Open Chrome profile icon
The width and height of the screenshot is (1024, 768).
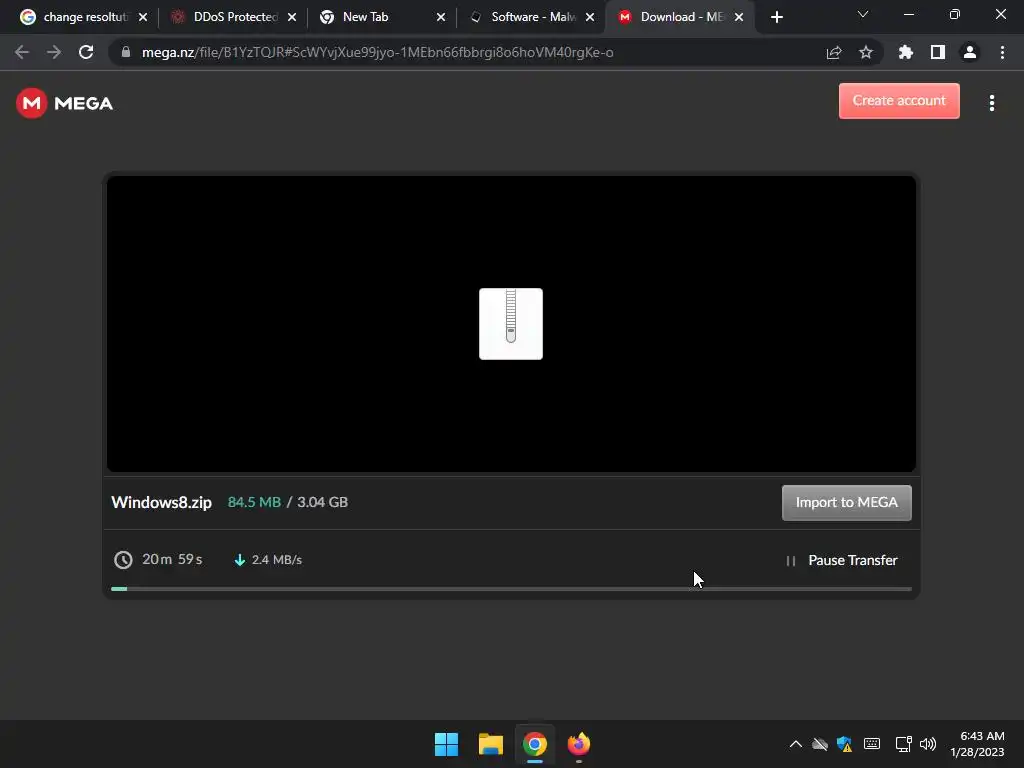pos(970,52)
